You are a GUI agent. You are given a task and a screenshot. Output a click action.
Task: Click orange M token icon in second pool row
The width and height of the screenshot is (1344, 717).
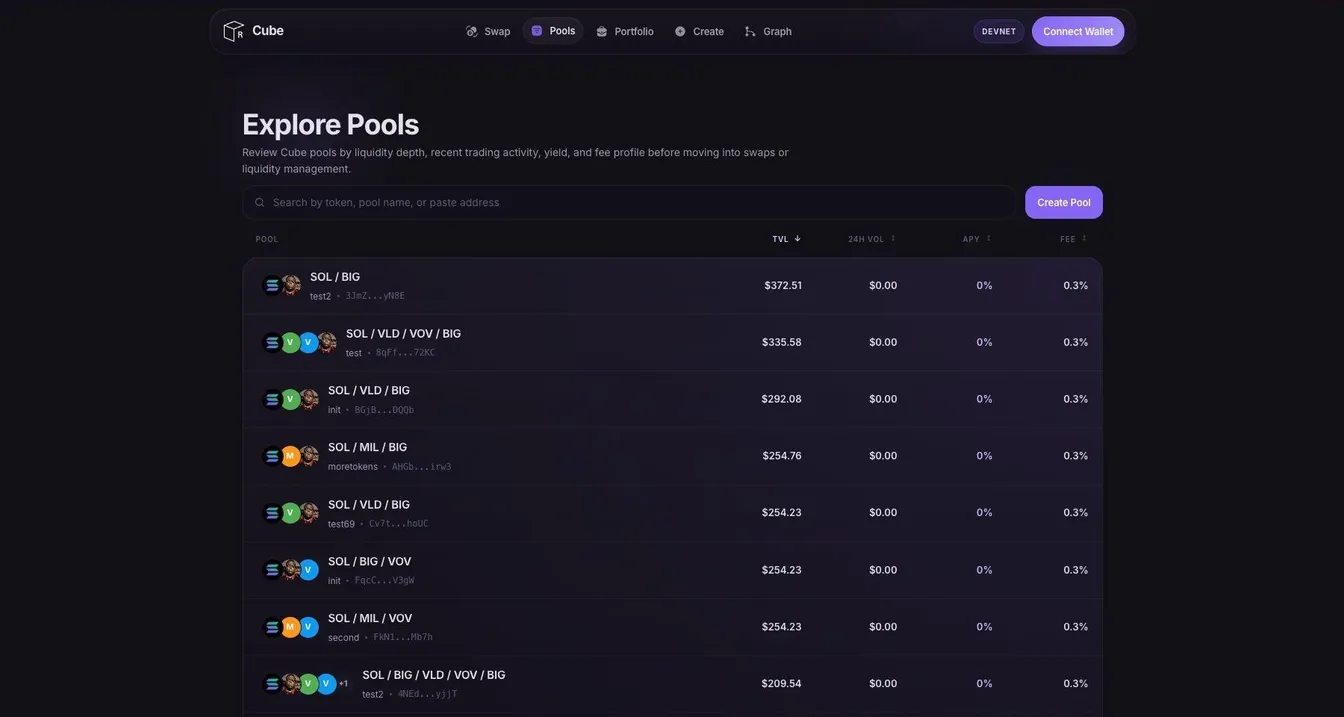[x=290, y=628]
